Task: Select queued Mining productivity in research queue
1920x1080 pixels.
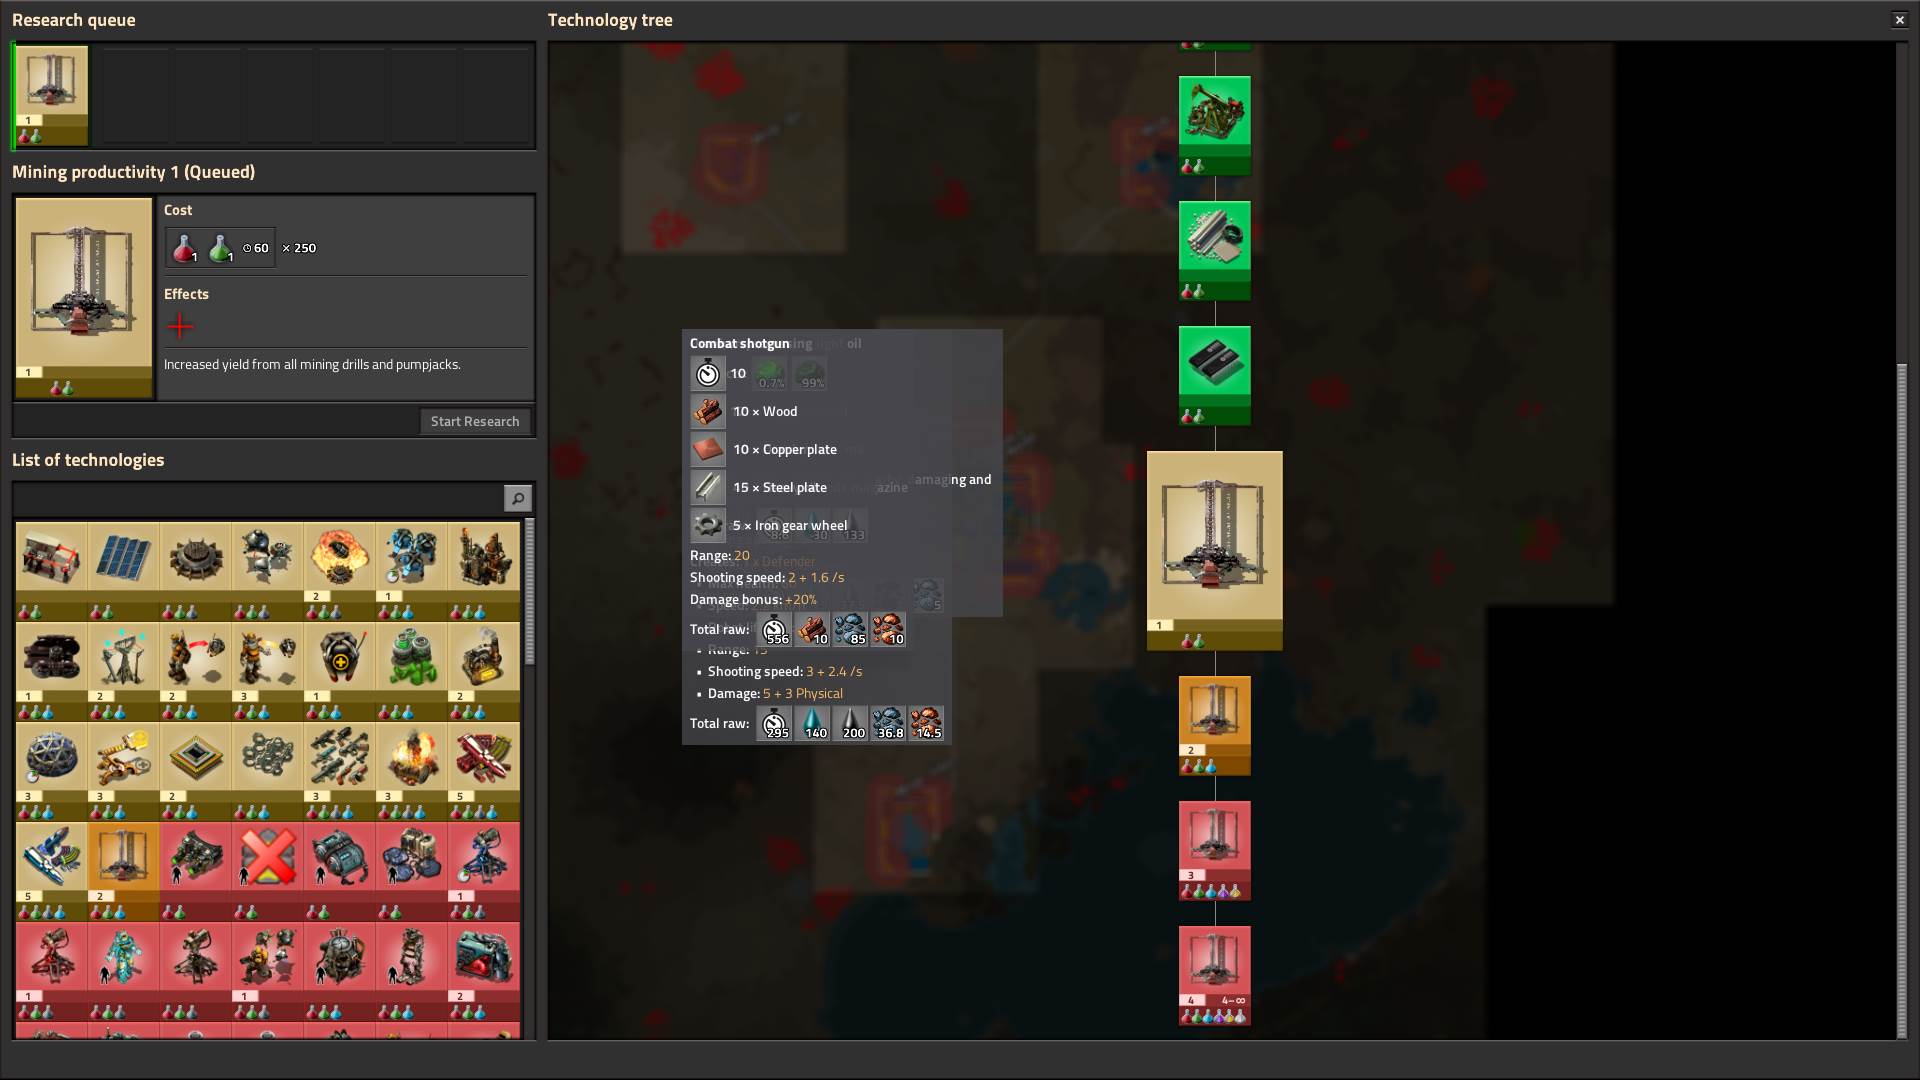Action: tap(52, 95)
